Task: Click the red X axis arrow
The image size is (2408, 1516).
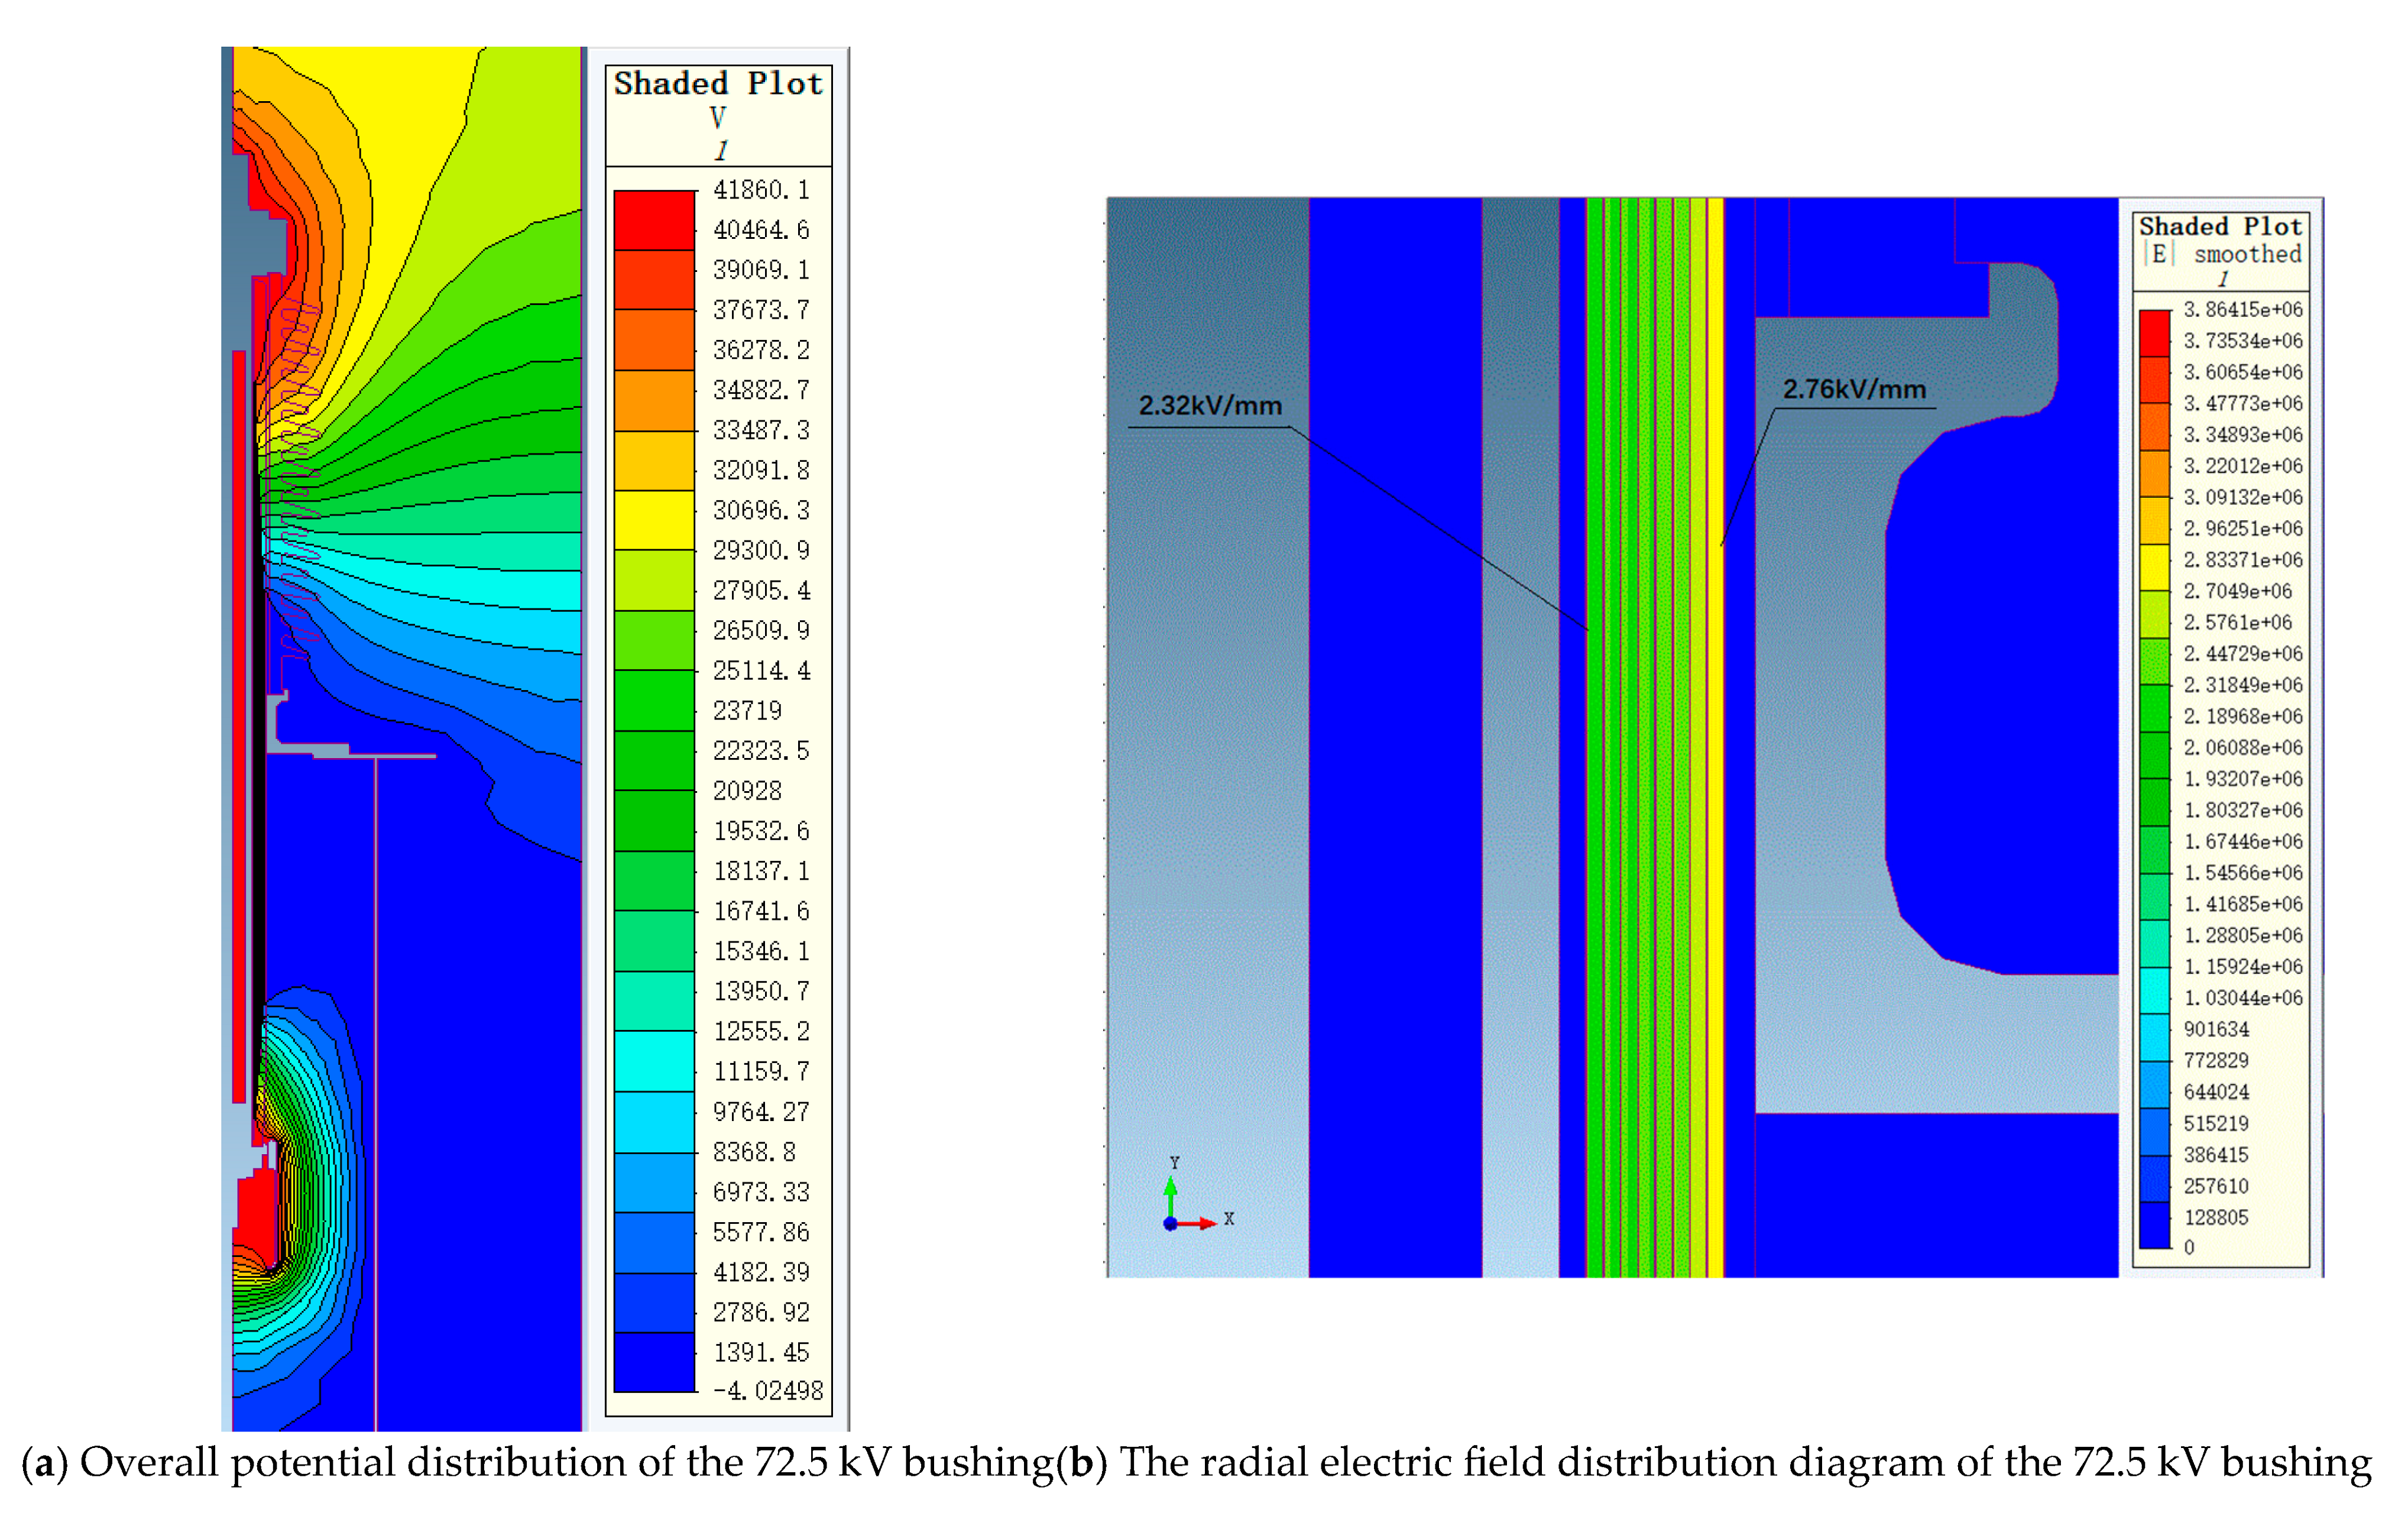Action: [x=1199, y=1222]
